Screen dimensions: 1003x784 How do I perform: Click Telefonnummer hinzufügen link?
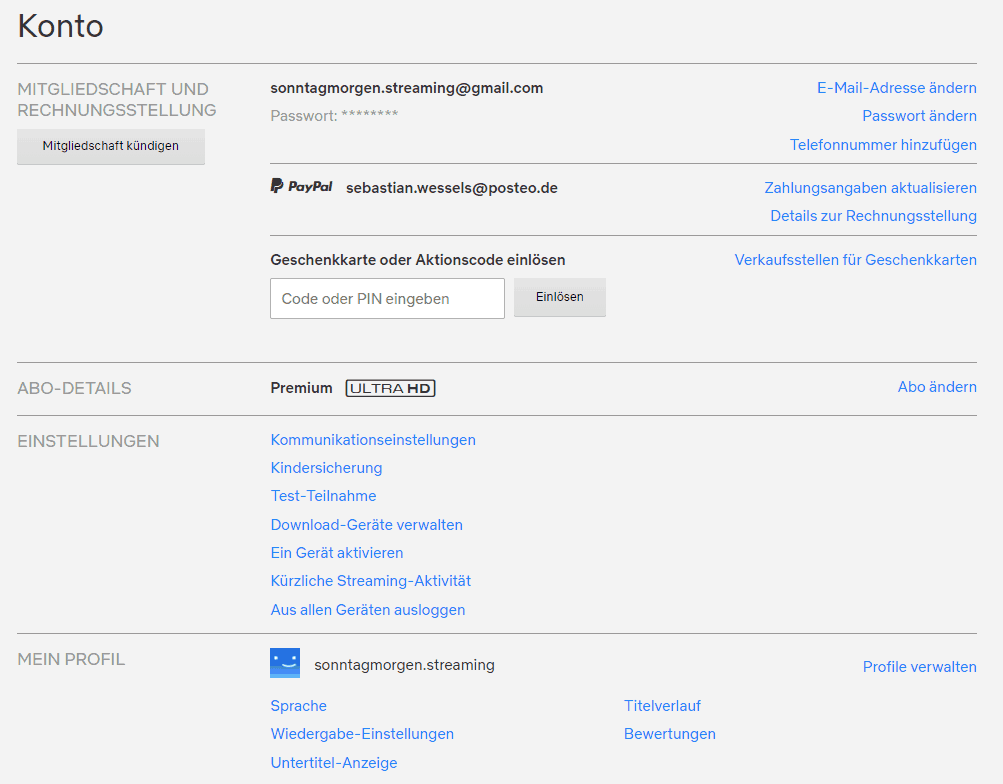[x=883, y=145]
